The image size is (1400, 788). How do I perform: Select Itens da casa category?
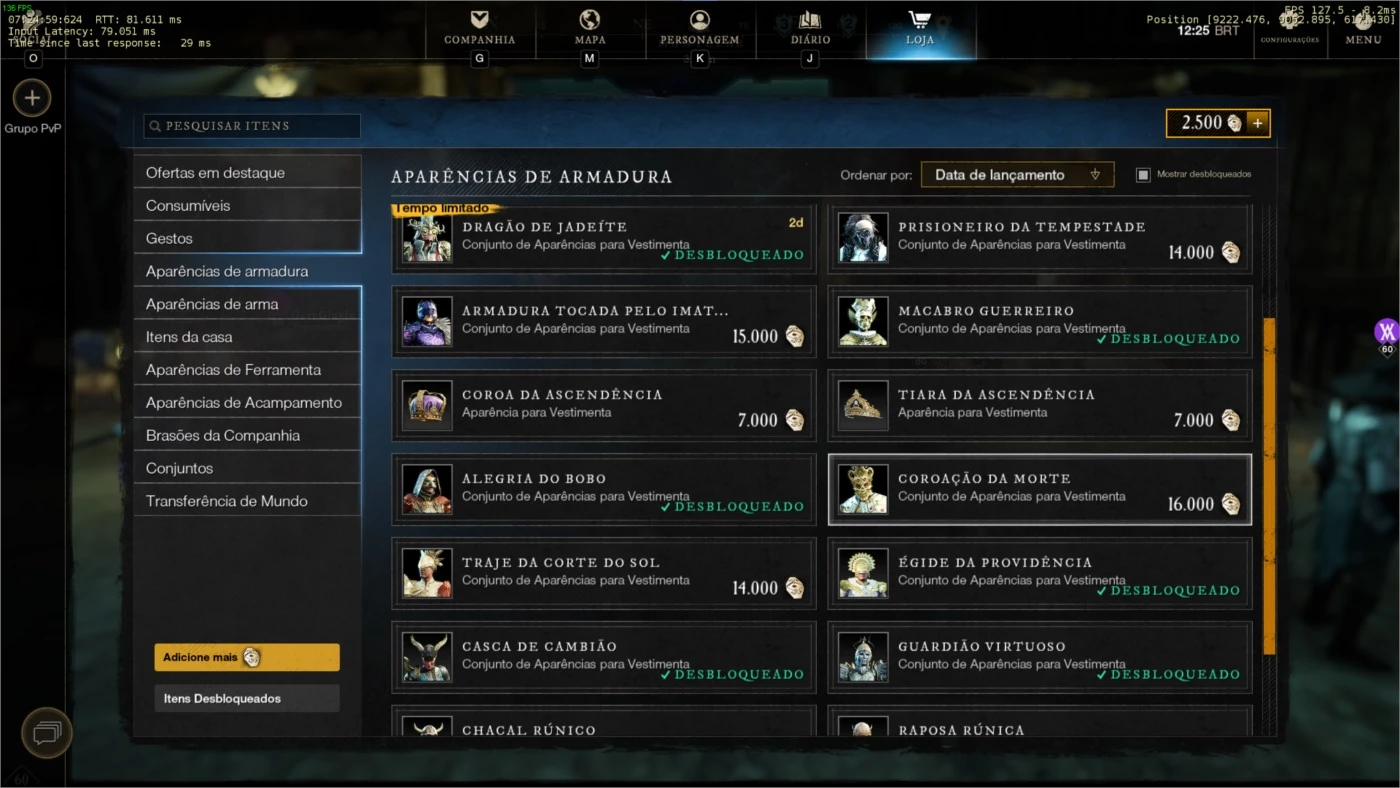coord(248,337)
